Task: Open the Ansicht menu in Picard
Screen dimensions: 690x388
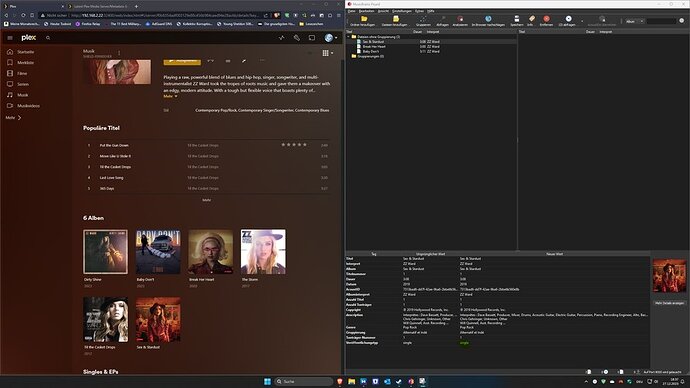Action: [383, 11]
